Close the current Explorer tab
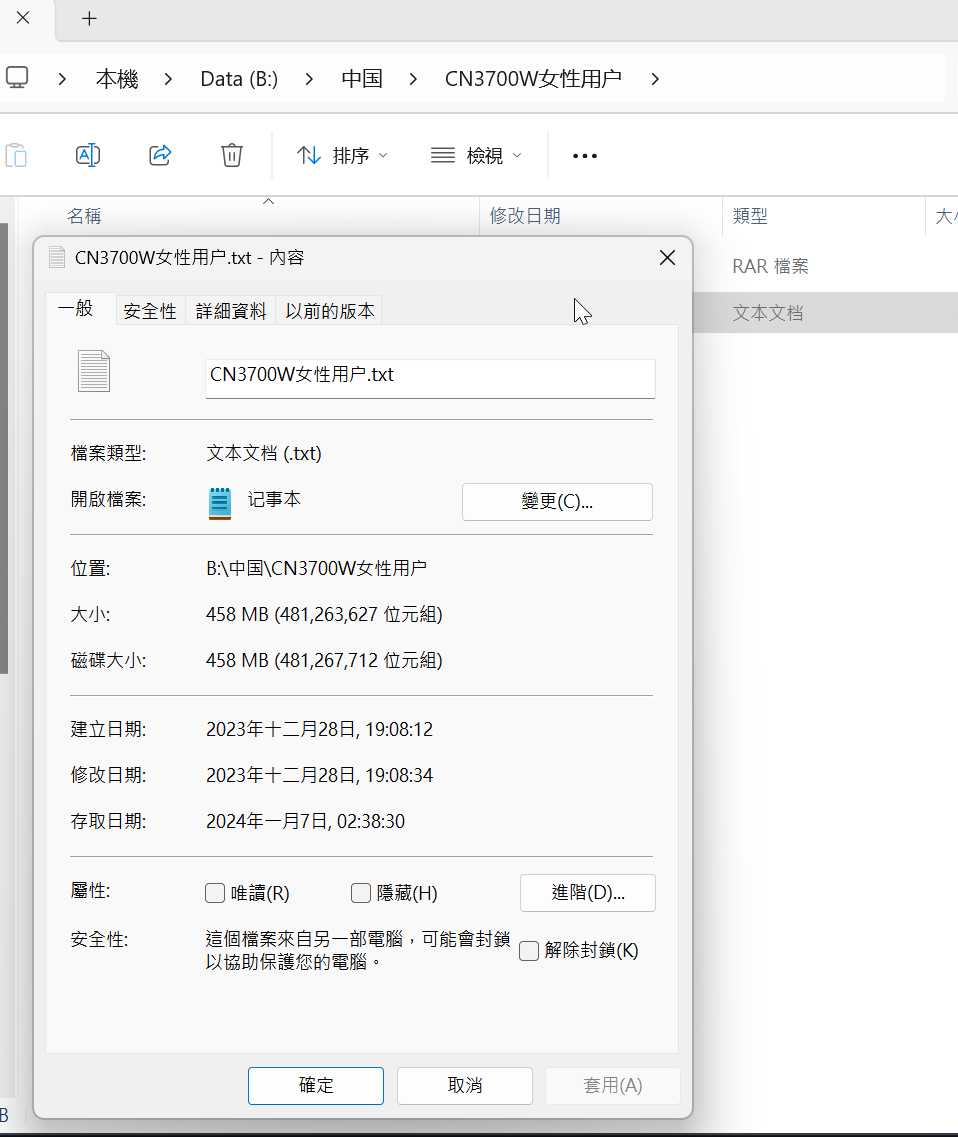This screenshot has height=1137, width=958. pos(23,17)
